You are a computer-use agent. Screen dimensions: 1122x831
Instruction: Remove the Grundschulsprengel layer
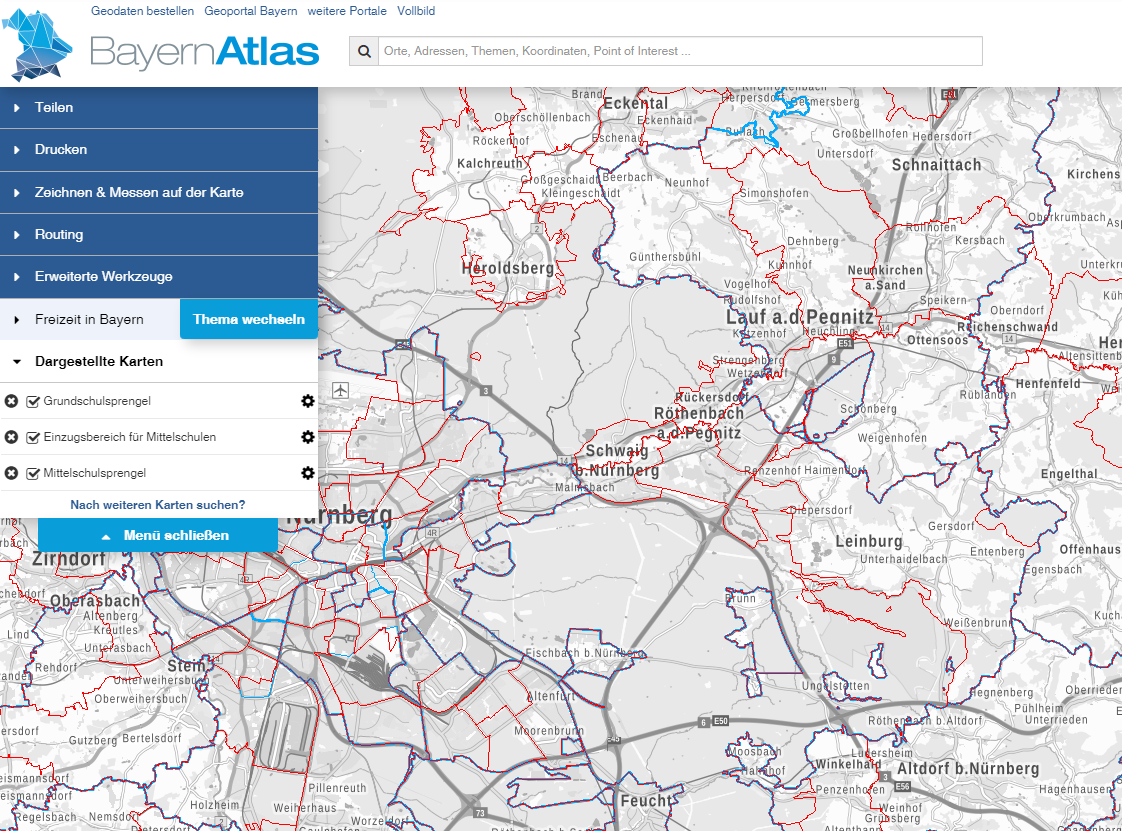[x=11, y=401]
